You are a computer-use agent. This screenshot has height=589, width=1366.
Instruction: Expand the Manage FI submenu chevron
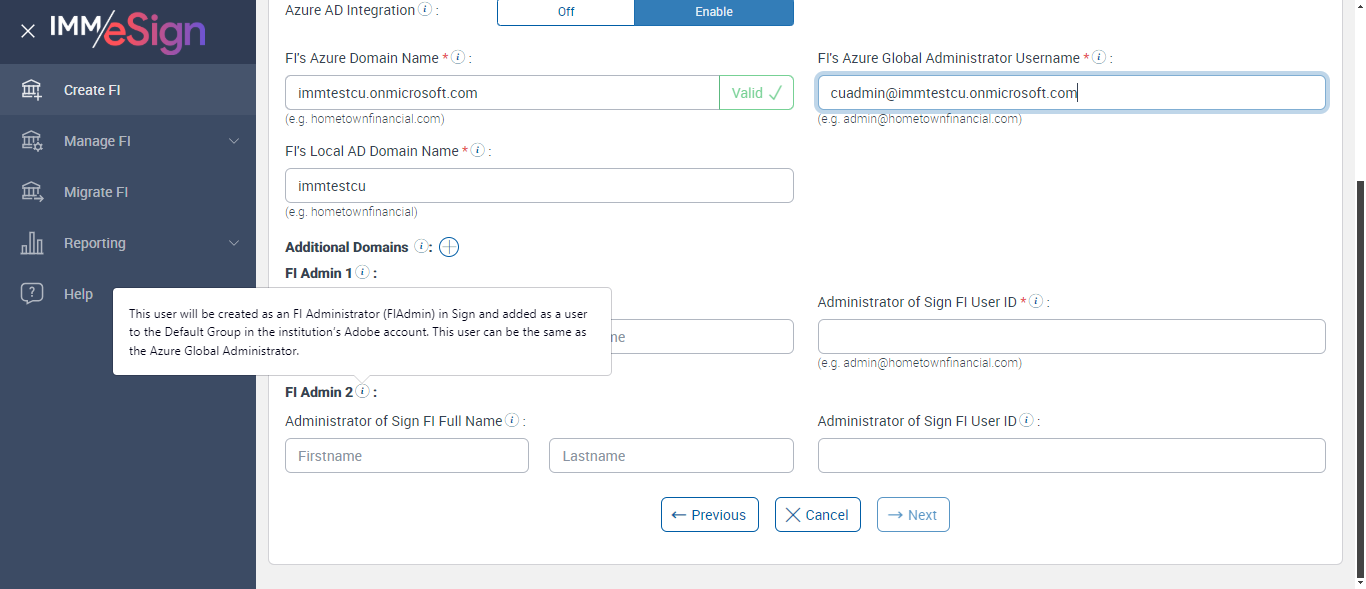click(x=234, y=141)
